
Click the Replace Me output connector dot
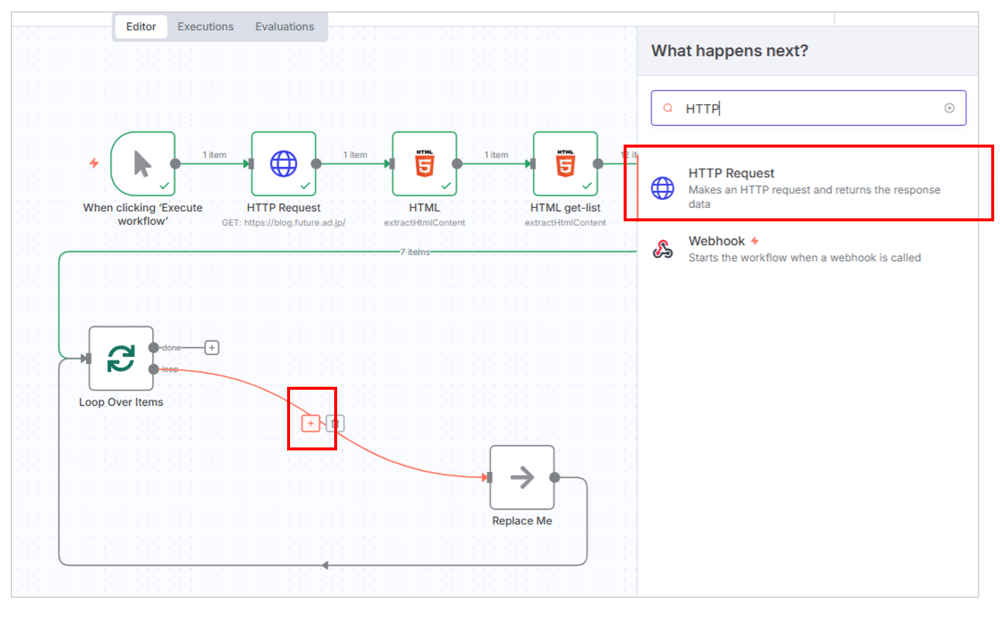click(555, 477)
